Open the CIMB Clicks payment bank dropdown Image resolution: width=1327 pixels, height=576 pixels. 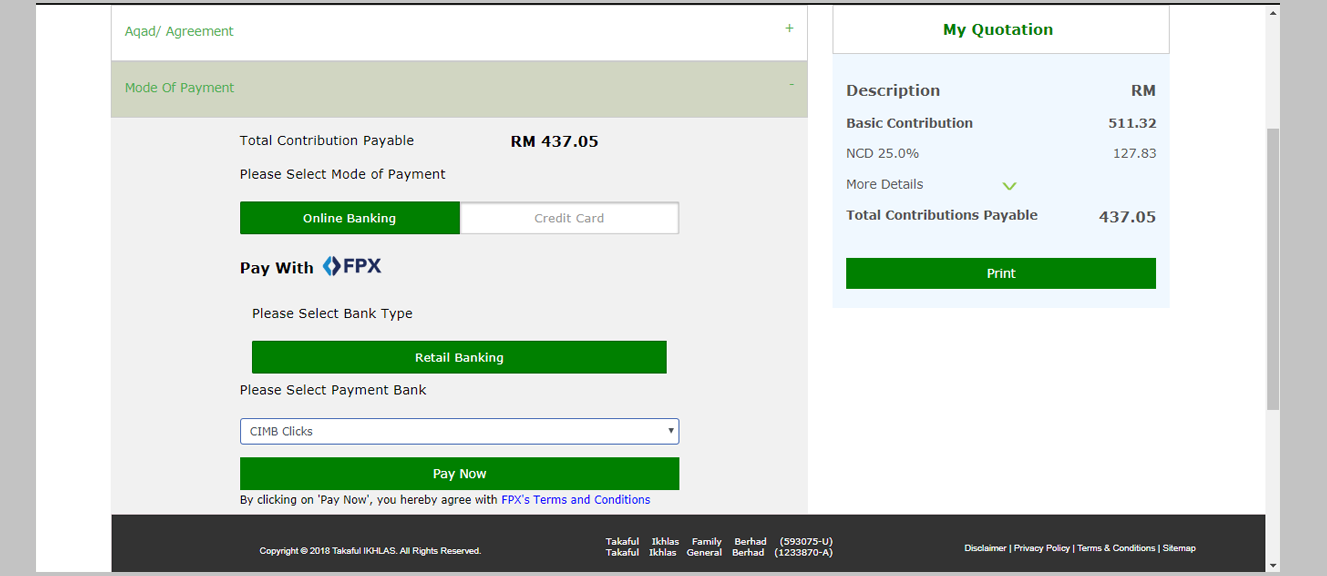point(459,431)
